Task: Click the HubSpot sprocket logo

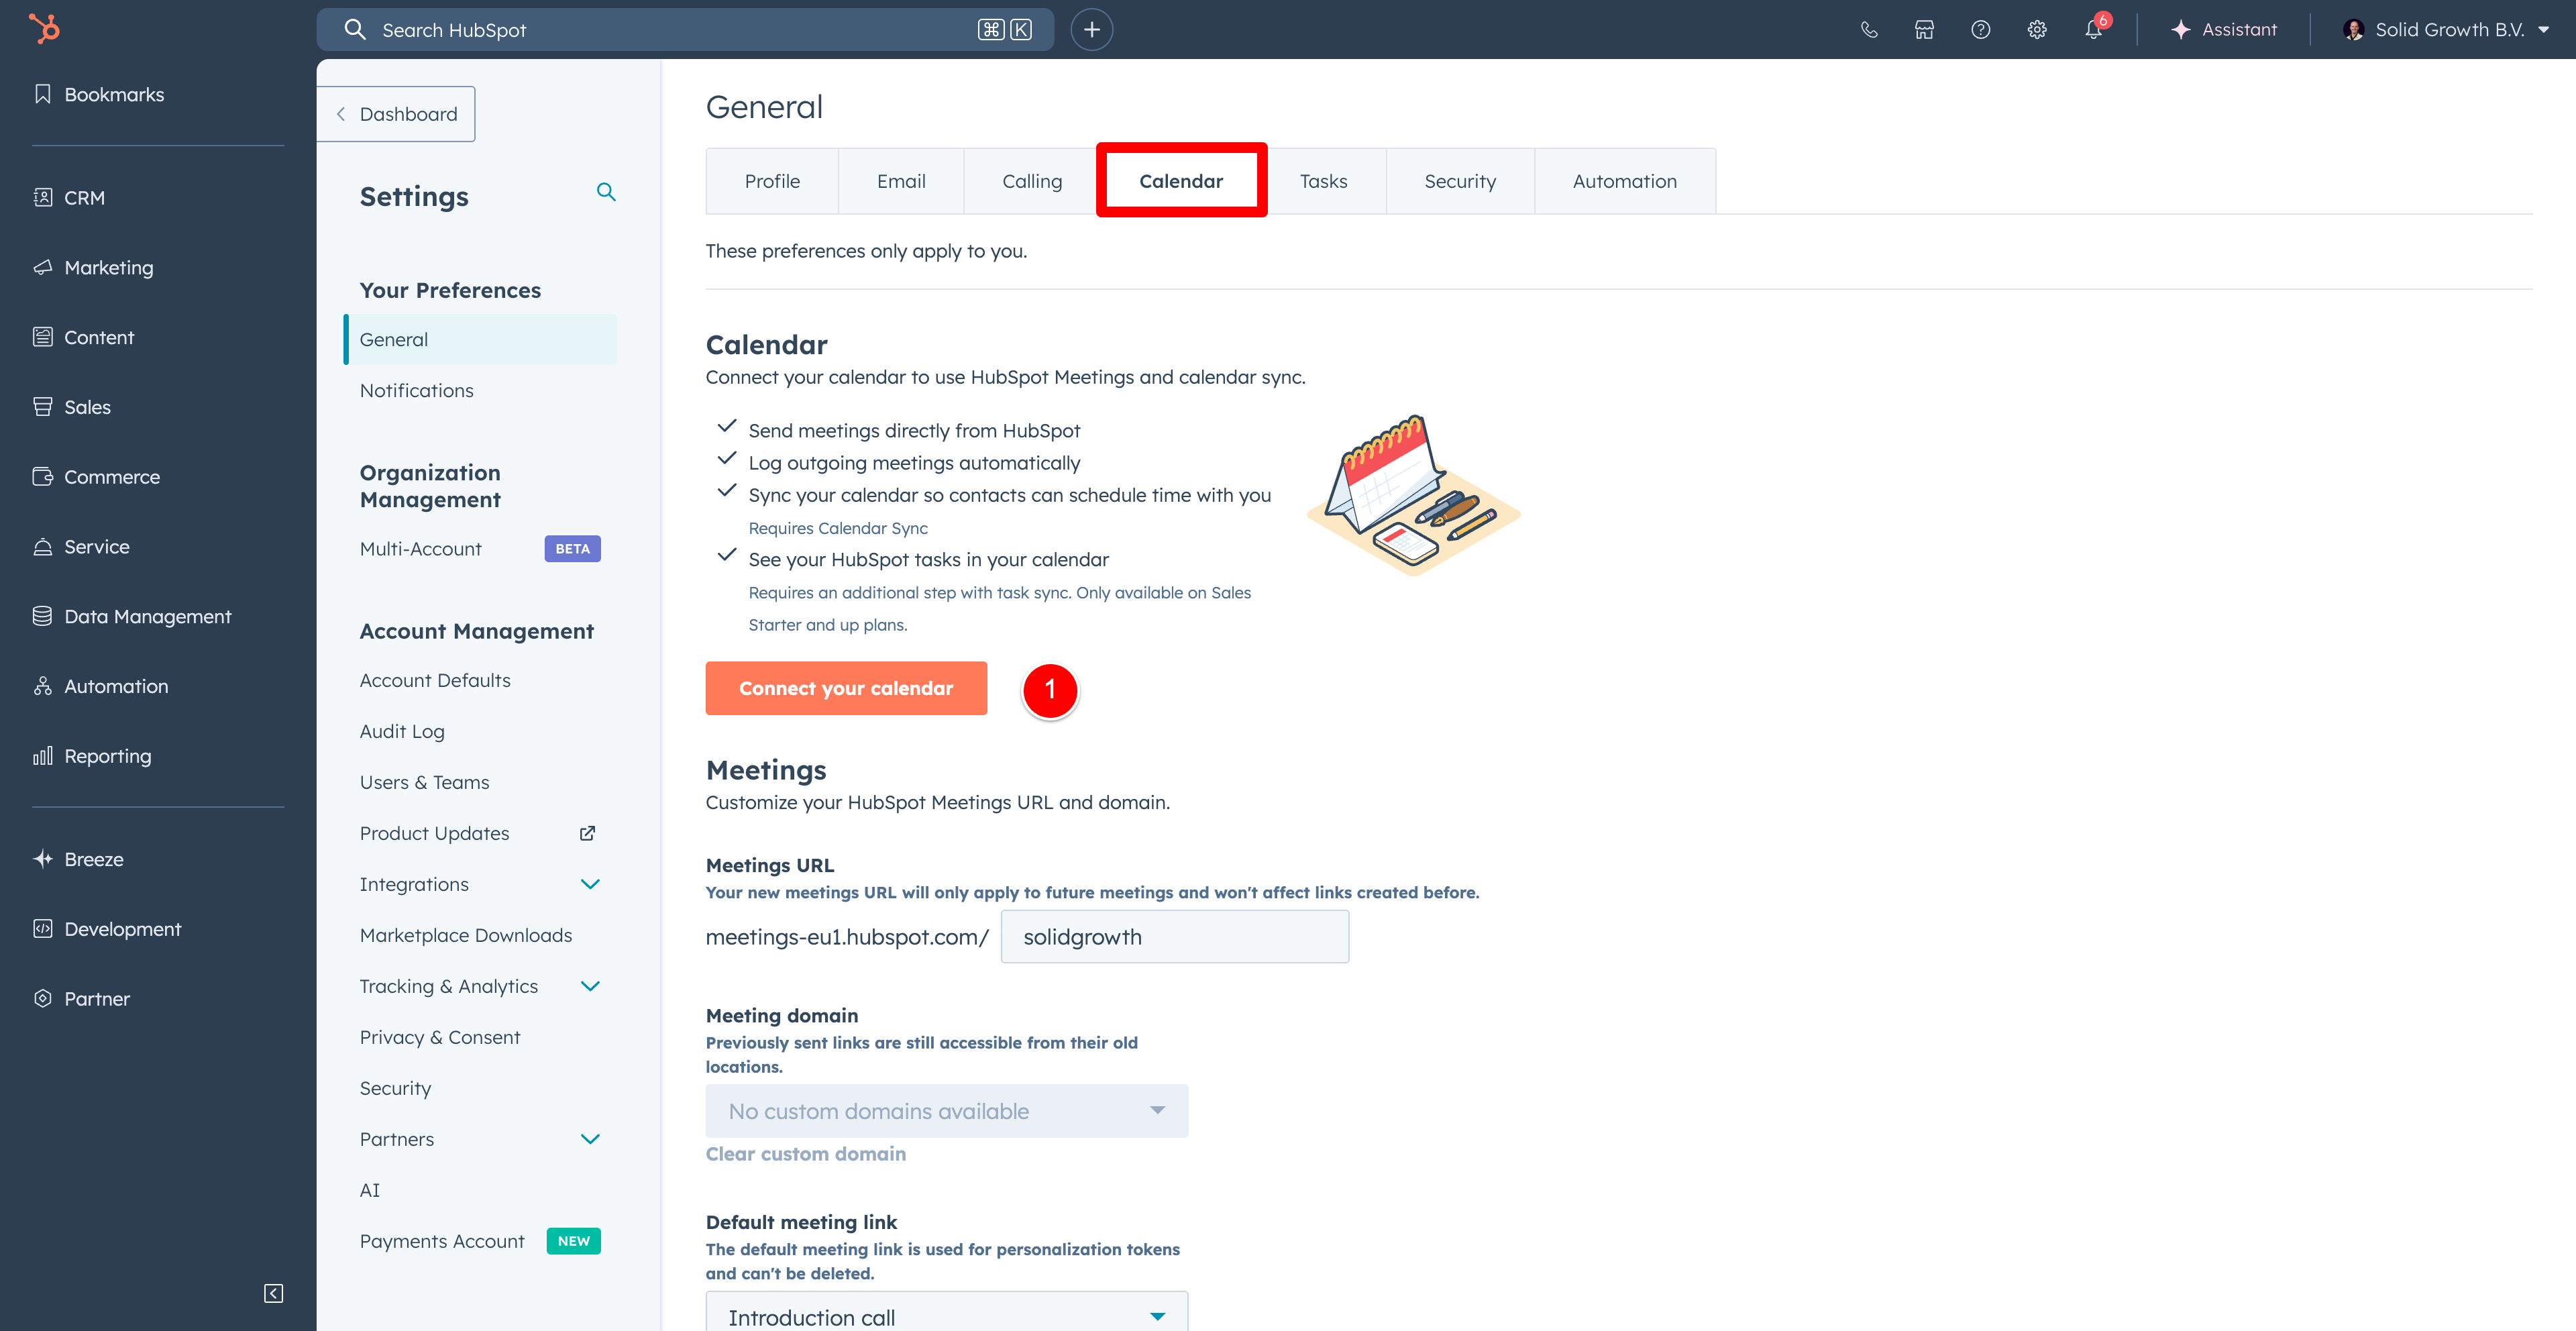Action: 44,29
